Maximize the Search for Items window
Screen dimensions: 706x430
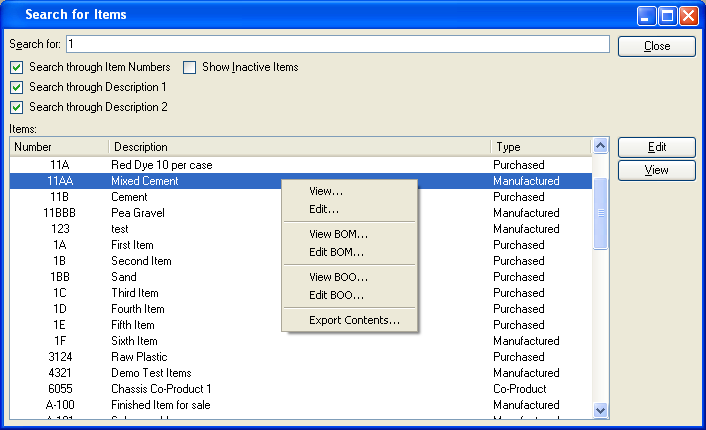tap(668, 15)
